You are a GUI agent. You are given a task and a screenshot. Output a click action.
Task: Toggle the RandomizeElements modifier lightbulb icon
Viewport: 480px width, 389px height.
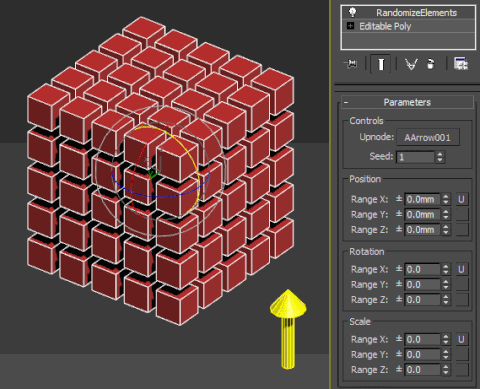352,12
